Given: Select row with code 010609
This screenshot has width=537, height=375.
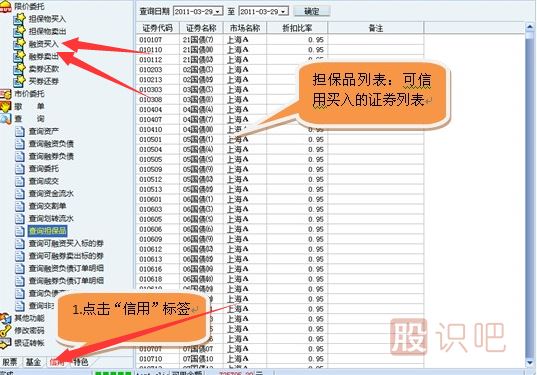Looking at the screenshot, I should (279, 239).
